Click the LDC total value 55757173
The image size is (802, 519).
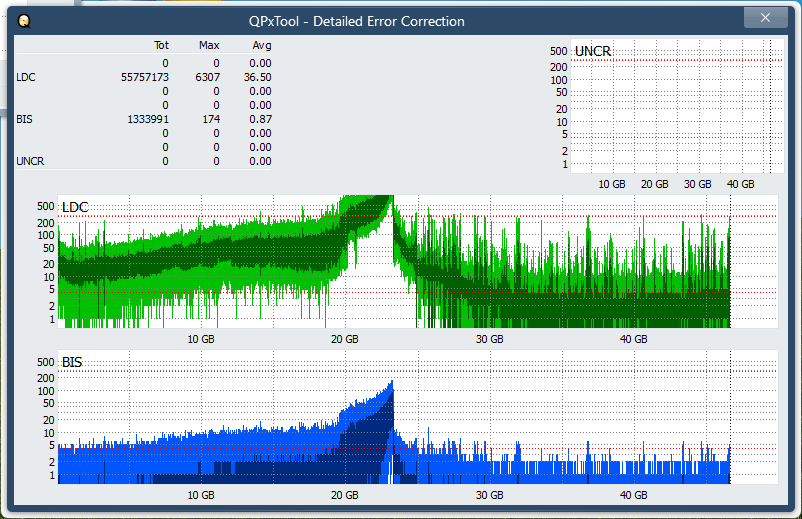(x=145, y=77)
